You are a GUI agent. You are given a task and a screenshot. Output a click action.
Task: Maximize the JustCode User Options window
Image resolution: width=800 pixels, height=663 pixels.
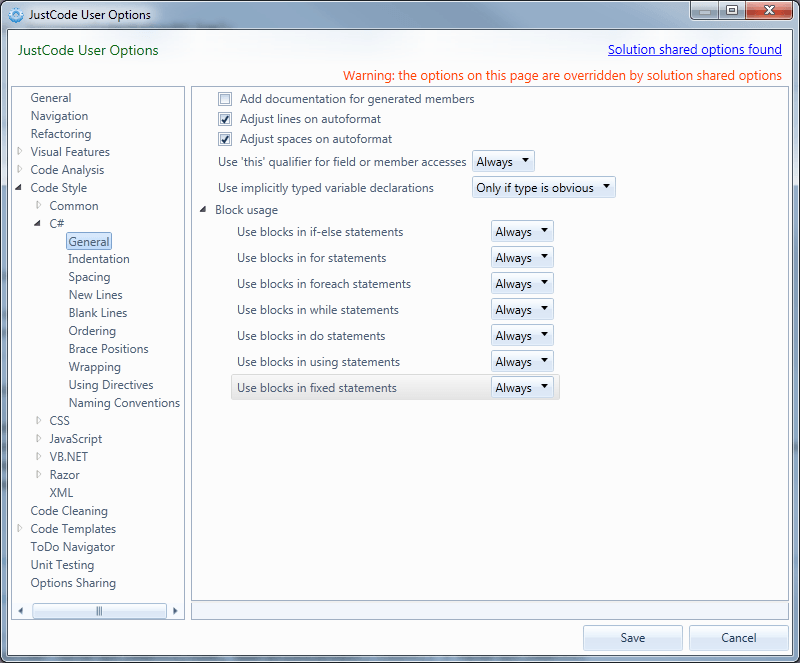tap(732, 10)
